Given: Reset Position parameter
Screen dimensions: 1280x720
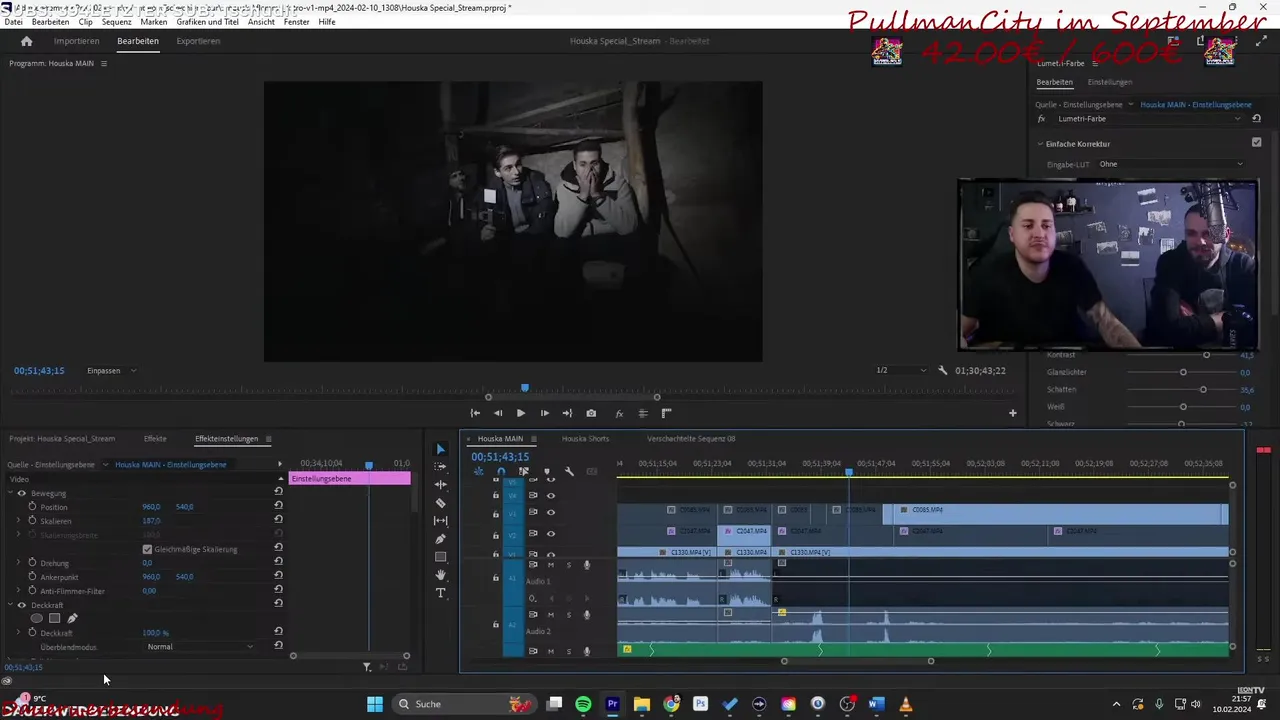Looking at the screenshot, I should coord(278,506).
